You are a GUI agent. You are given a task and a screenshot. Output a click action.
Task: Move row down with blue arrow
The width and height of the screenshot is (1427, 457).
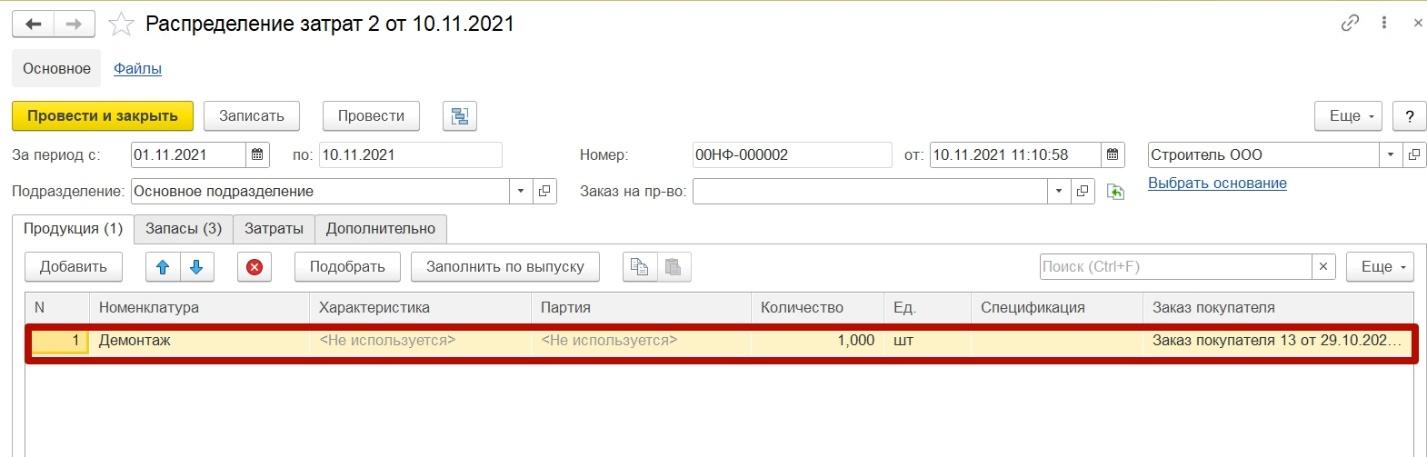196,267
